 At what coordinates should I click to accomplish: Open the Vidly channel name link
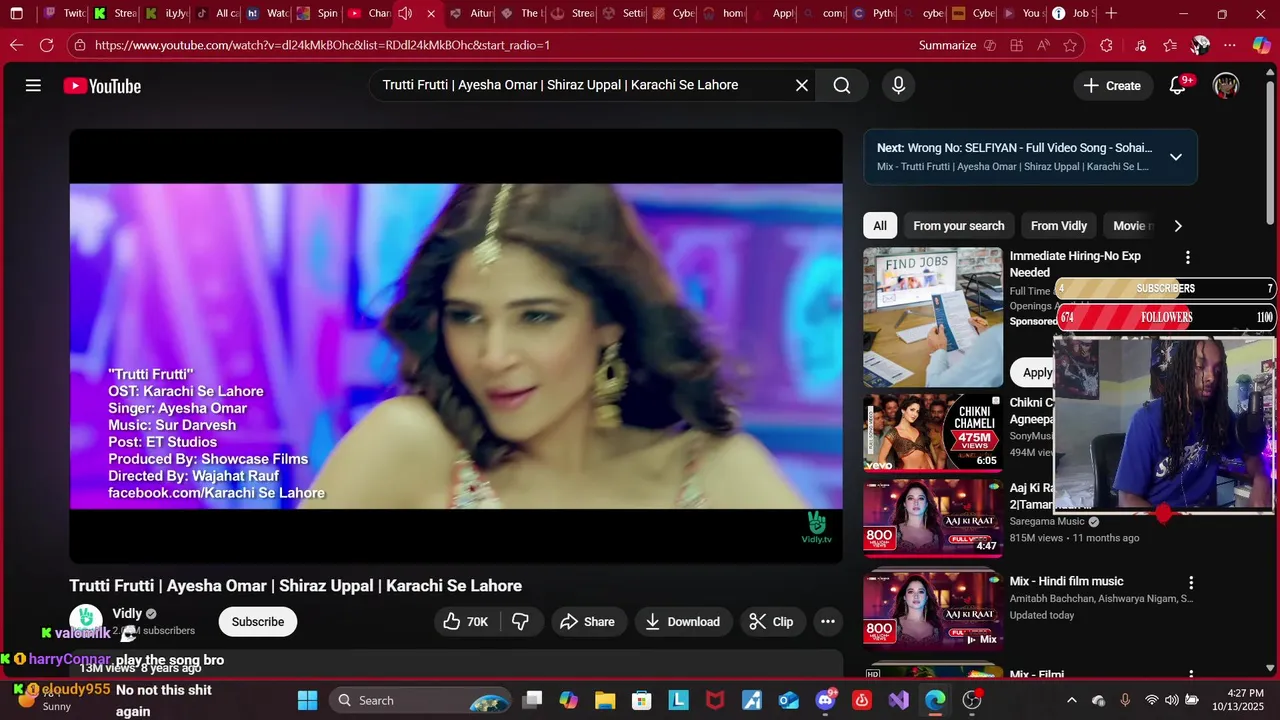coord(127,614)
